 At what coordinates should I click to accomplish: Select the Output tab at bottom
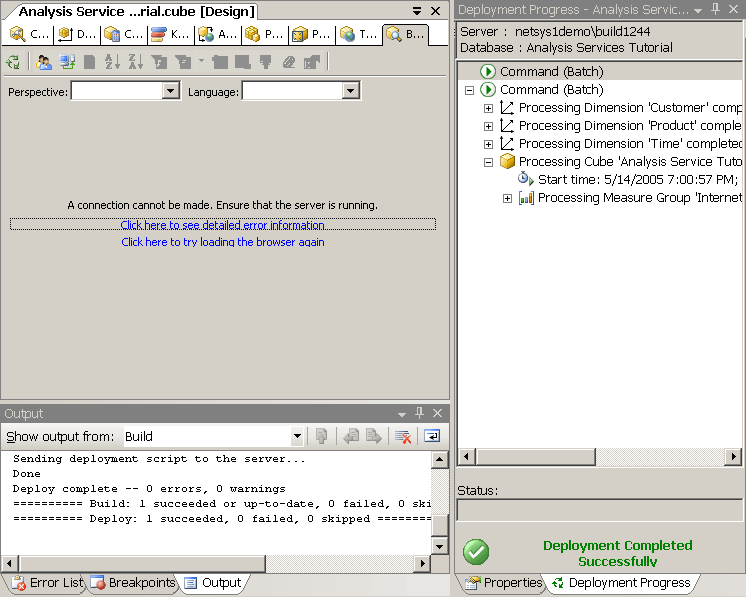pos(213,583)
